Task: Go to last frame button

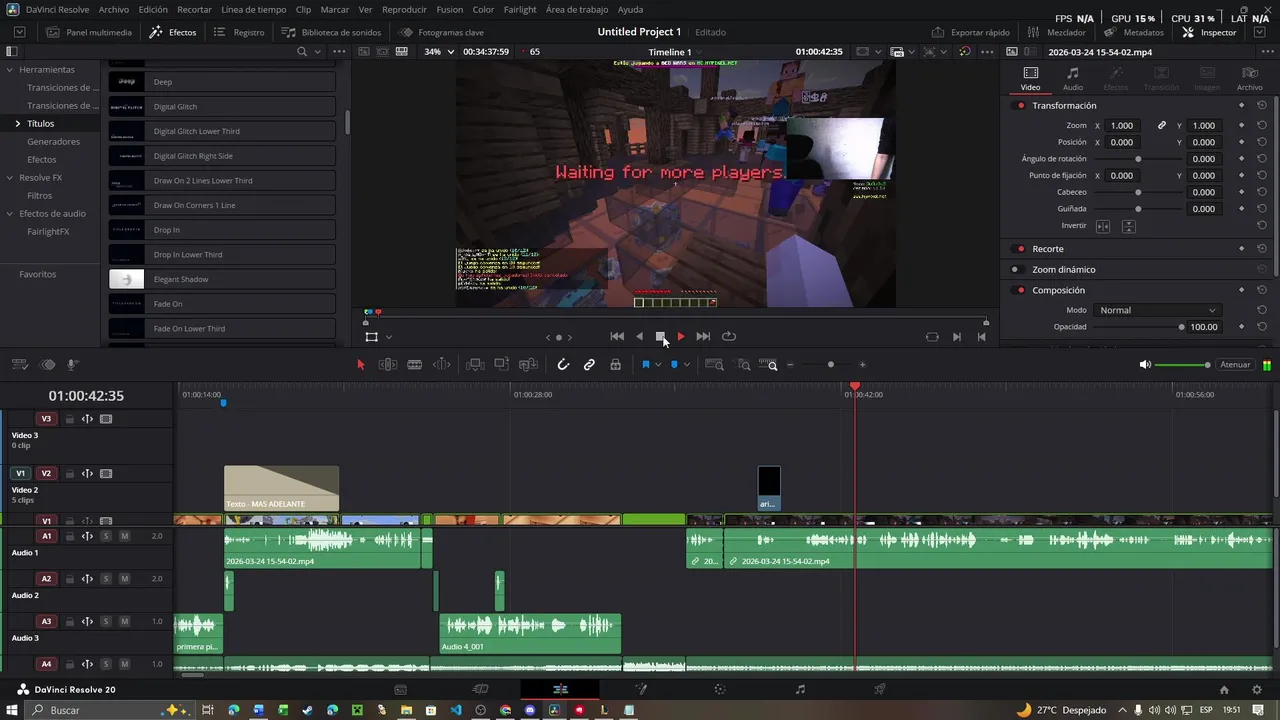Action: [703, 337]
